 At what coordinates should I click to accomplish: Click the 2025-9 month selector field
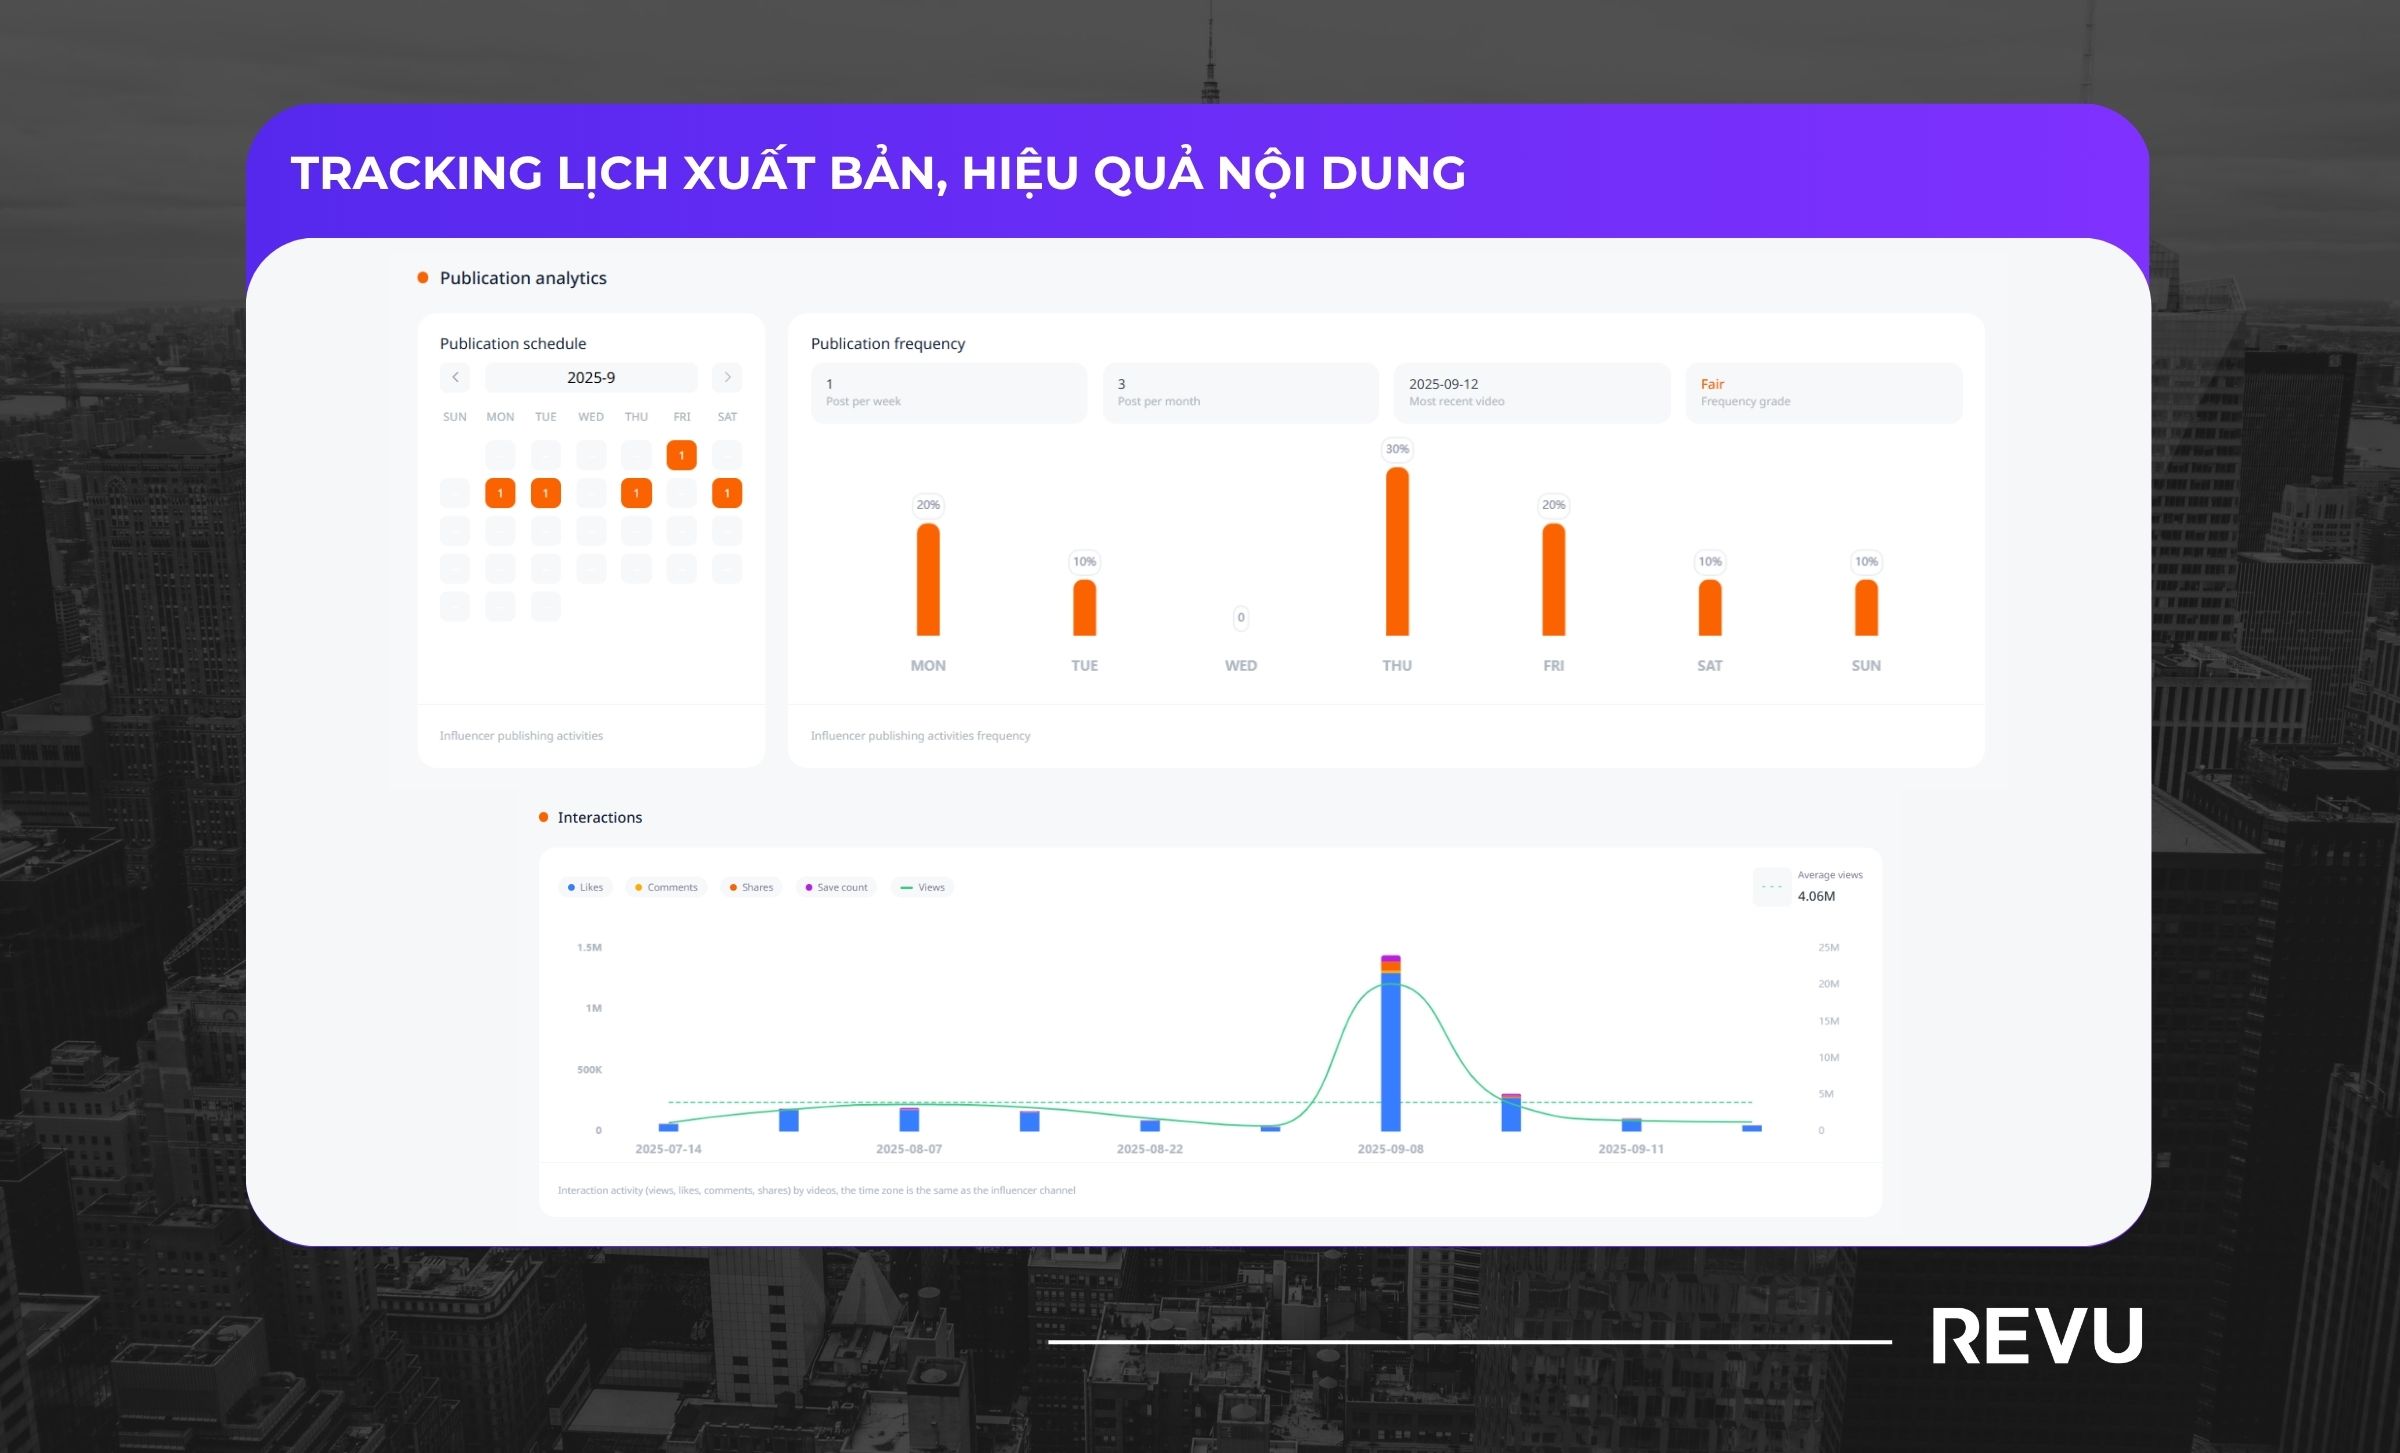click(591, 377)
